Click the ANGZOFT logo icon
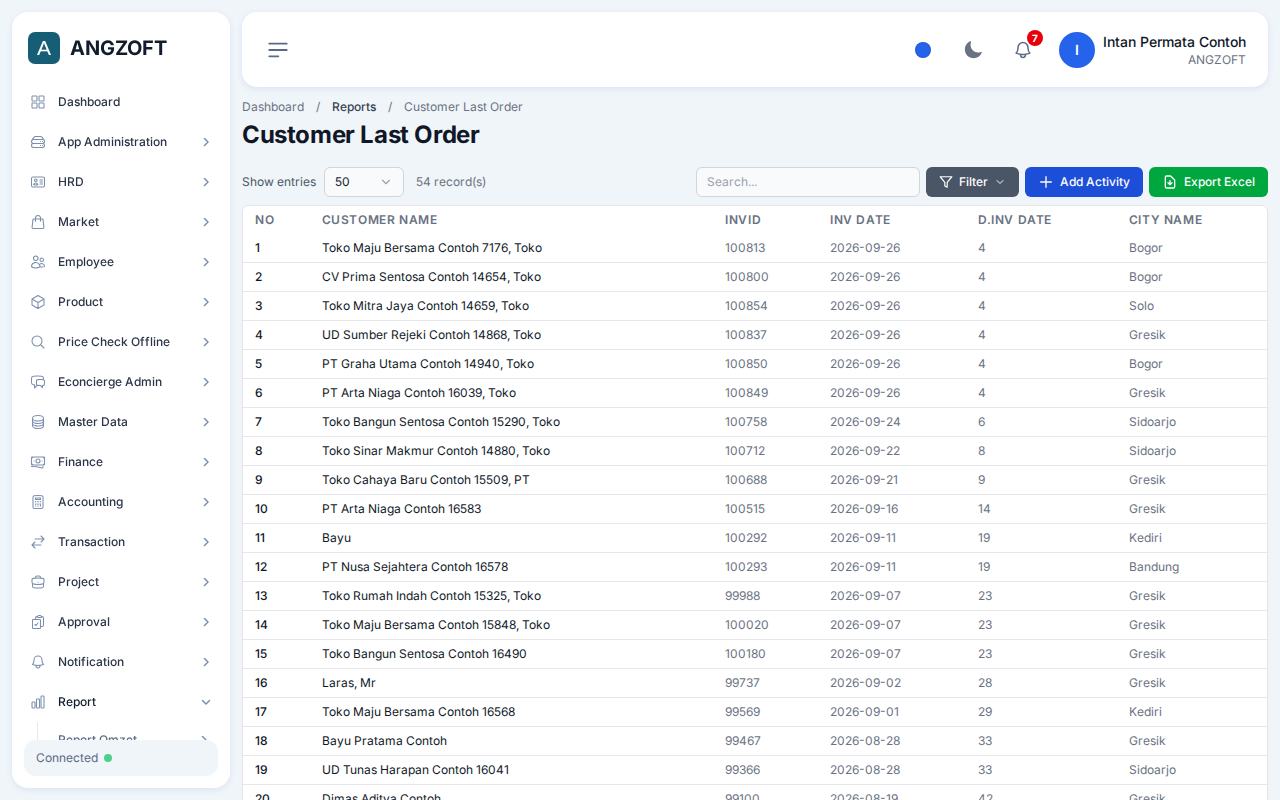1280x800 pixels. click(x=44, y=48)
